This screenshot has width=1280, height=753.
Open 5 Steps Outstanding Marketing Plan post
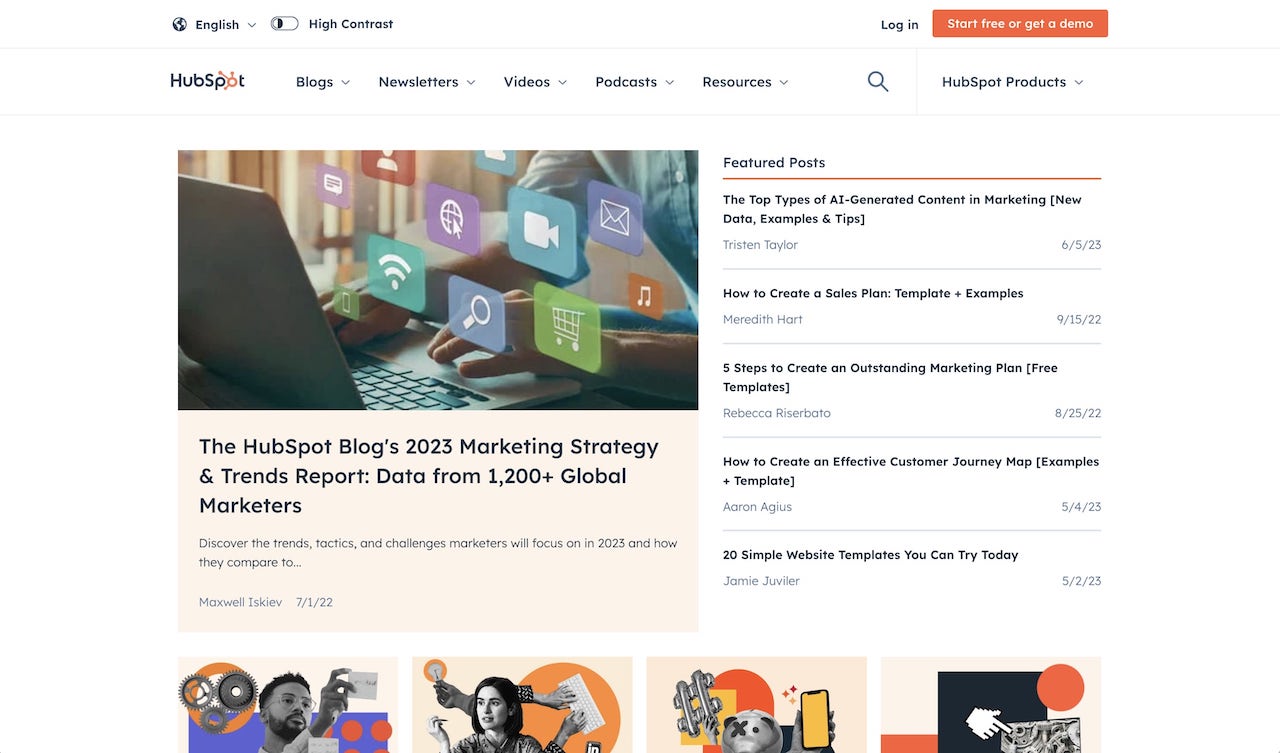click(x=890, y=377)
